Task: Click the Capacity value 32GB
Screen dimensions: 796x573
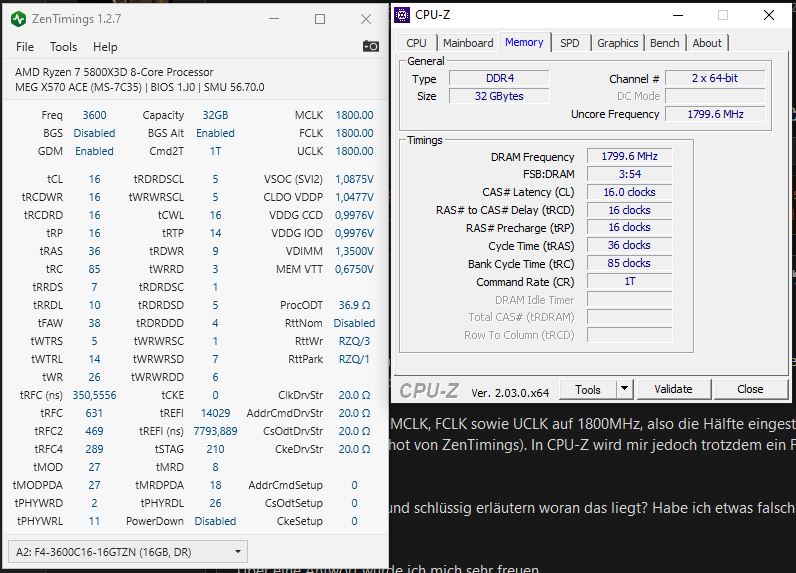Action: pos(215,115)
